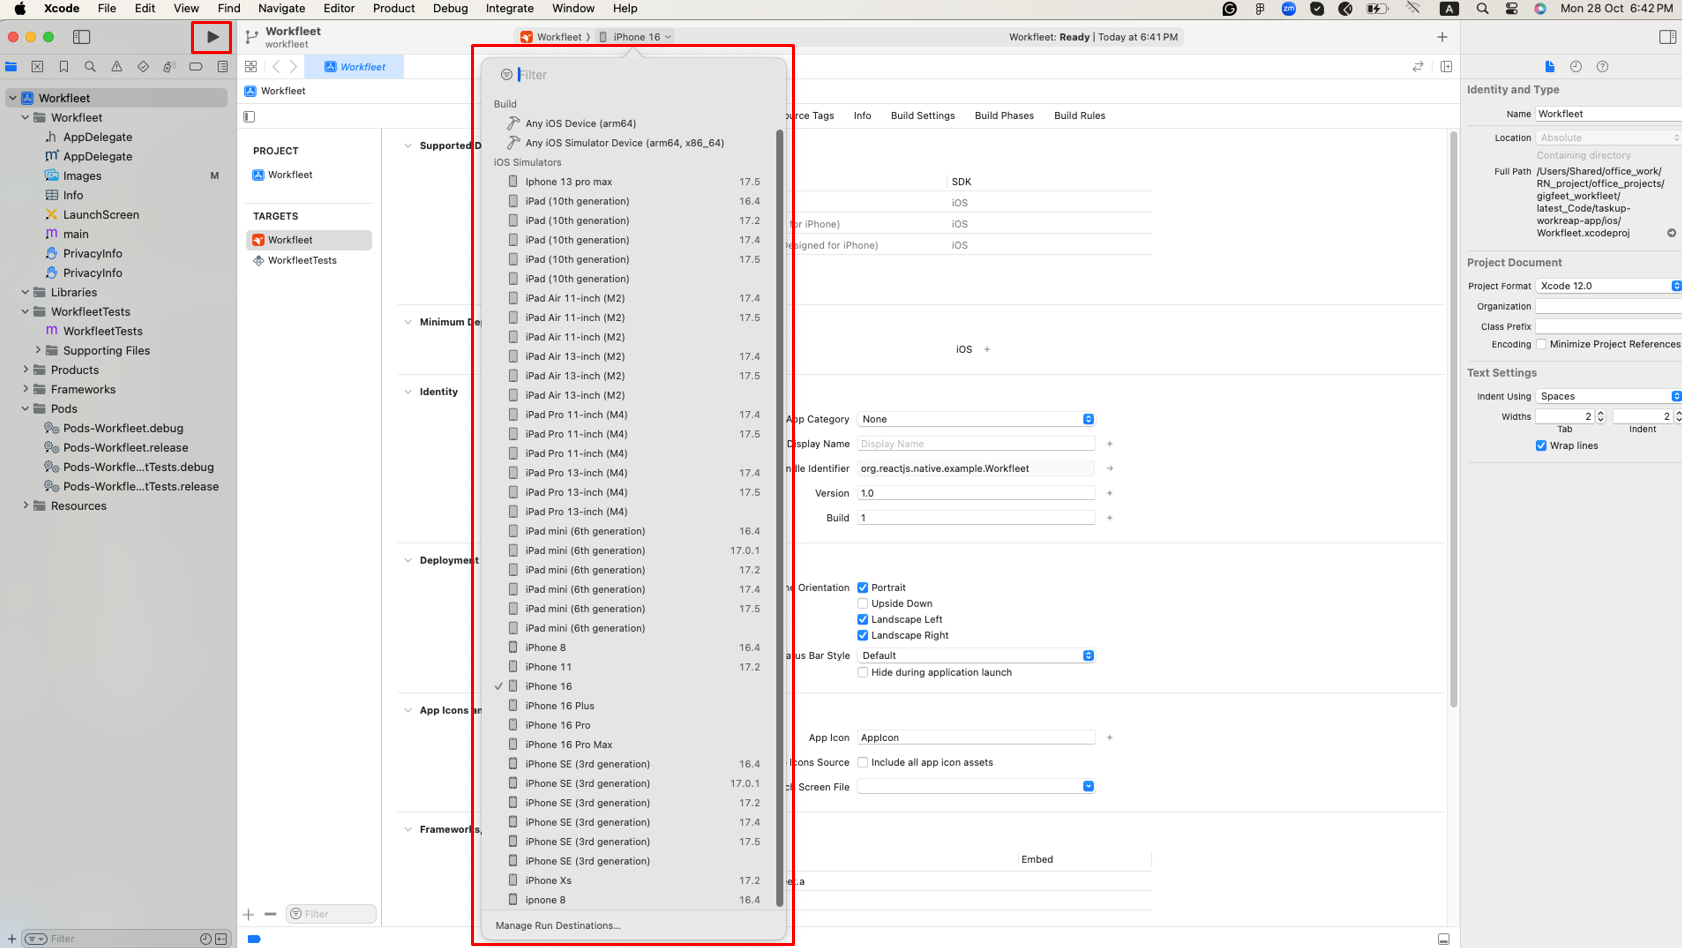Open the Project Format Xcode 12.0 dropdown
This screenshot has height=948, width=1682.
1608,286
